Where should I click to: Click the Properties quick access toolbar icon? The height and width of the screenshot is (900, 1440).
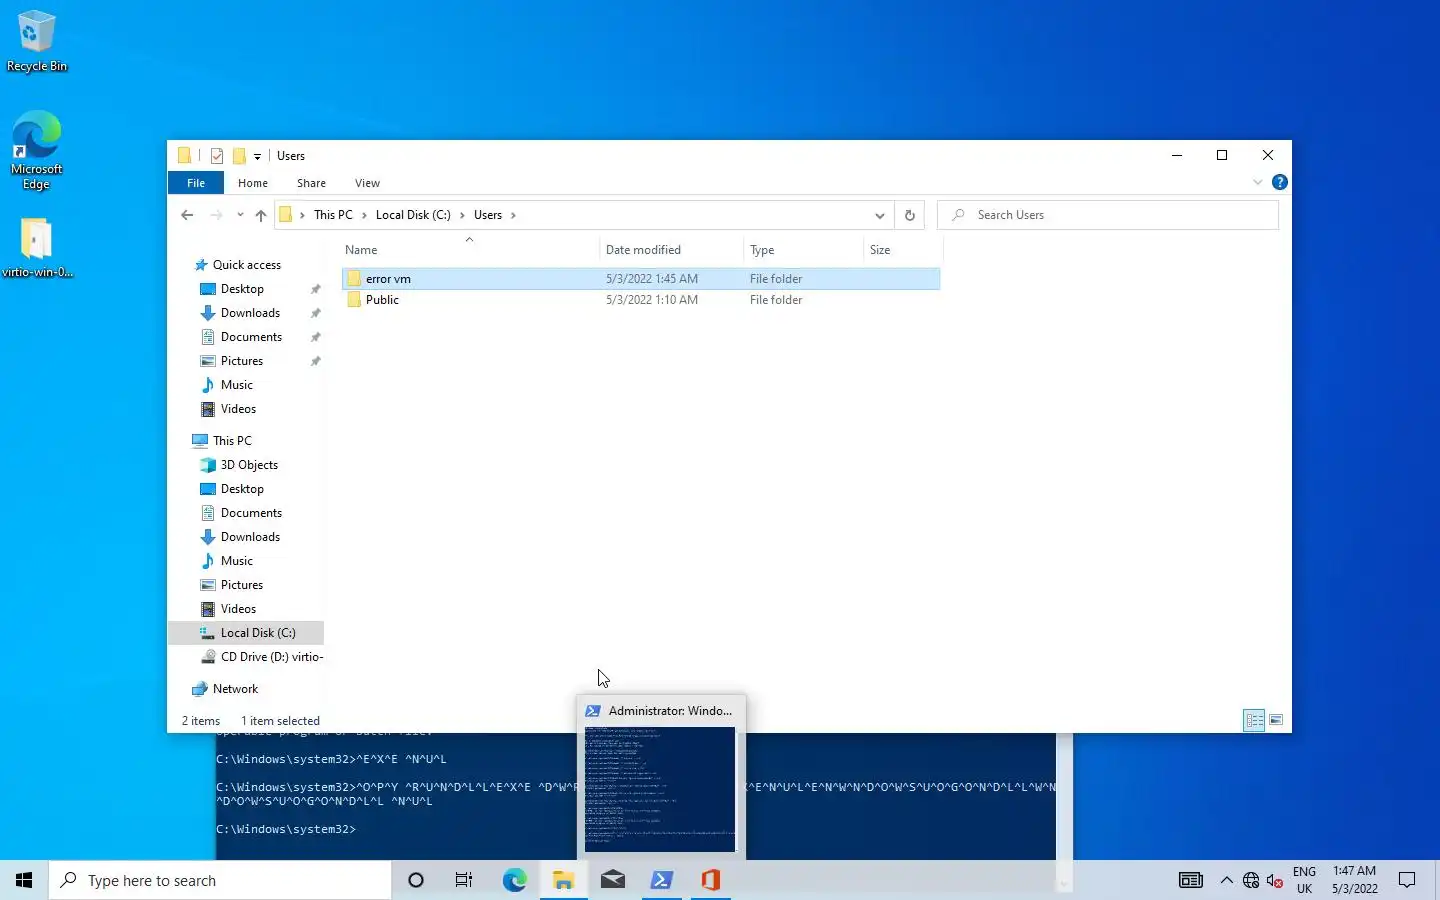coord(217,156)
